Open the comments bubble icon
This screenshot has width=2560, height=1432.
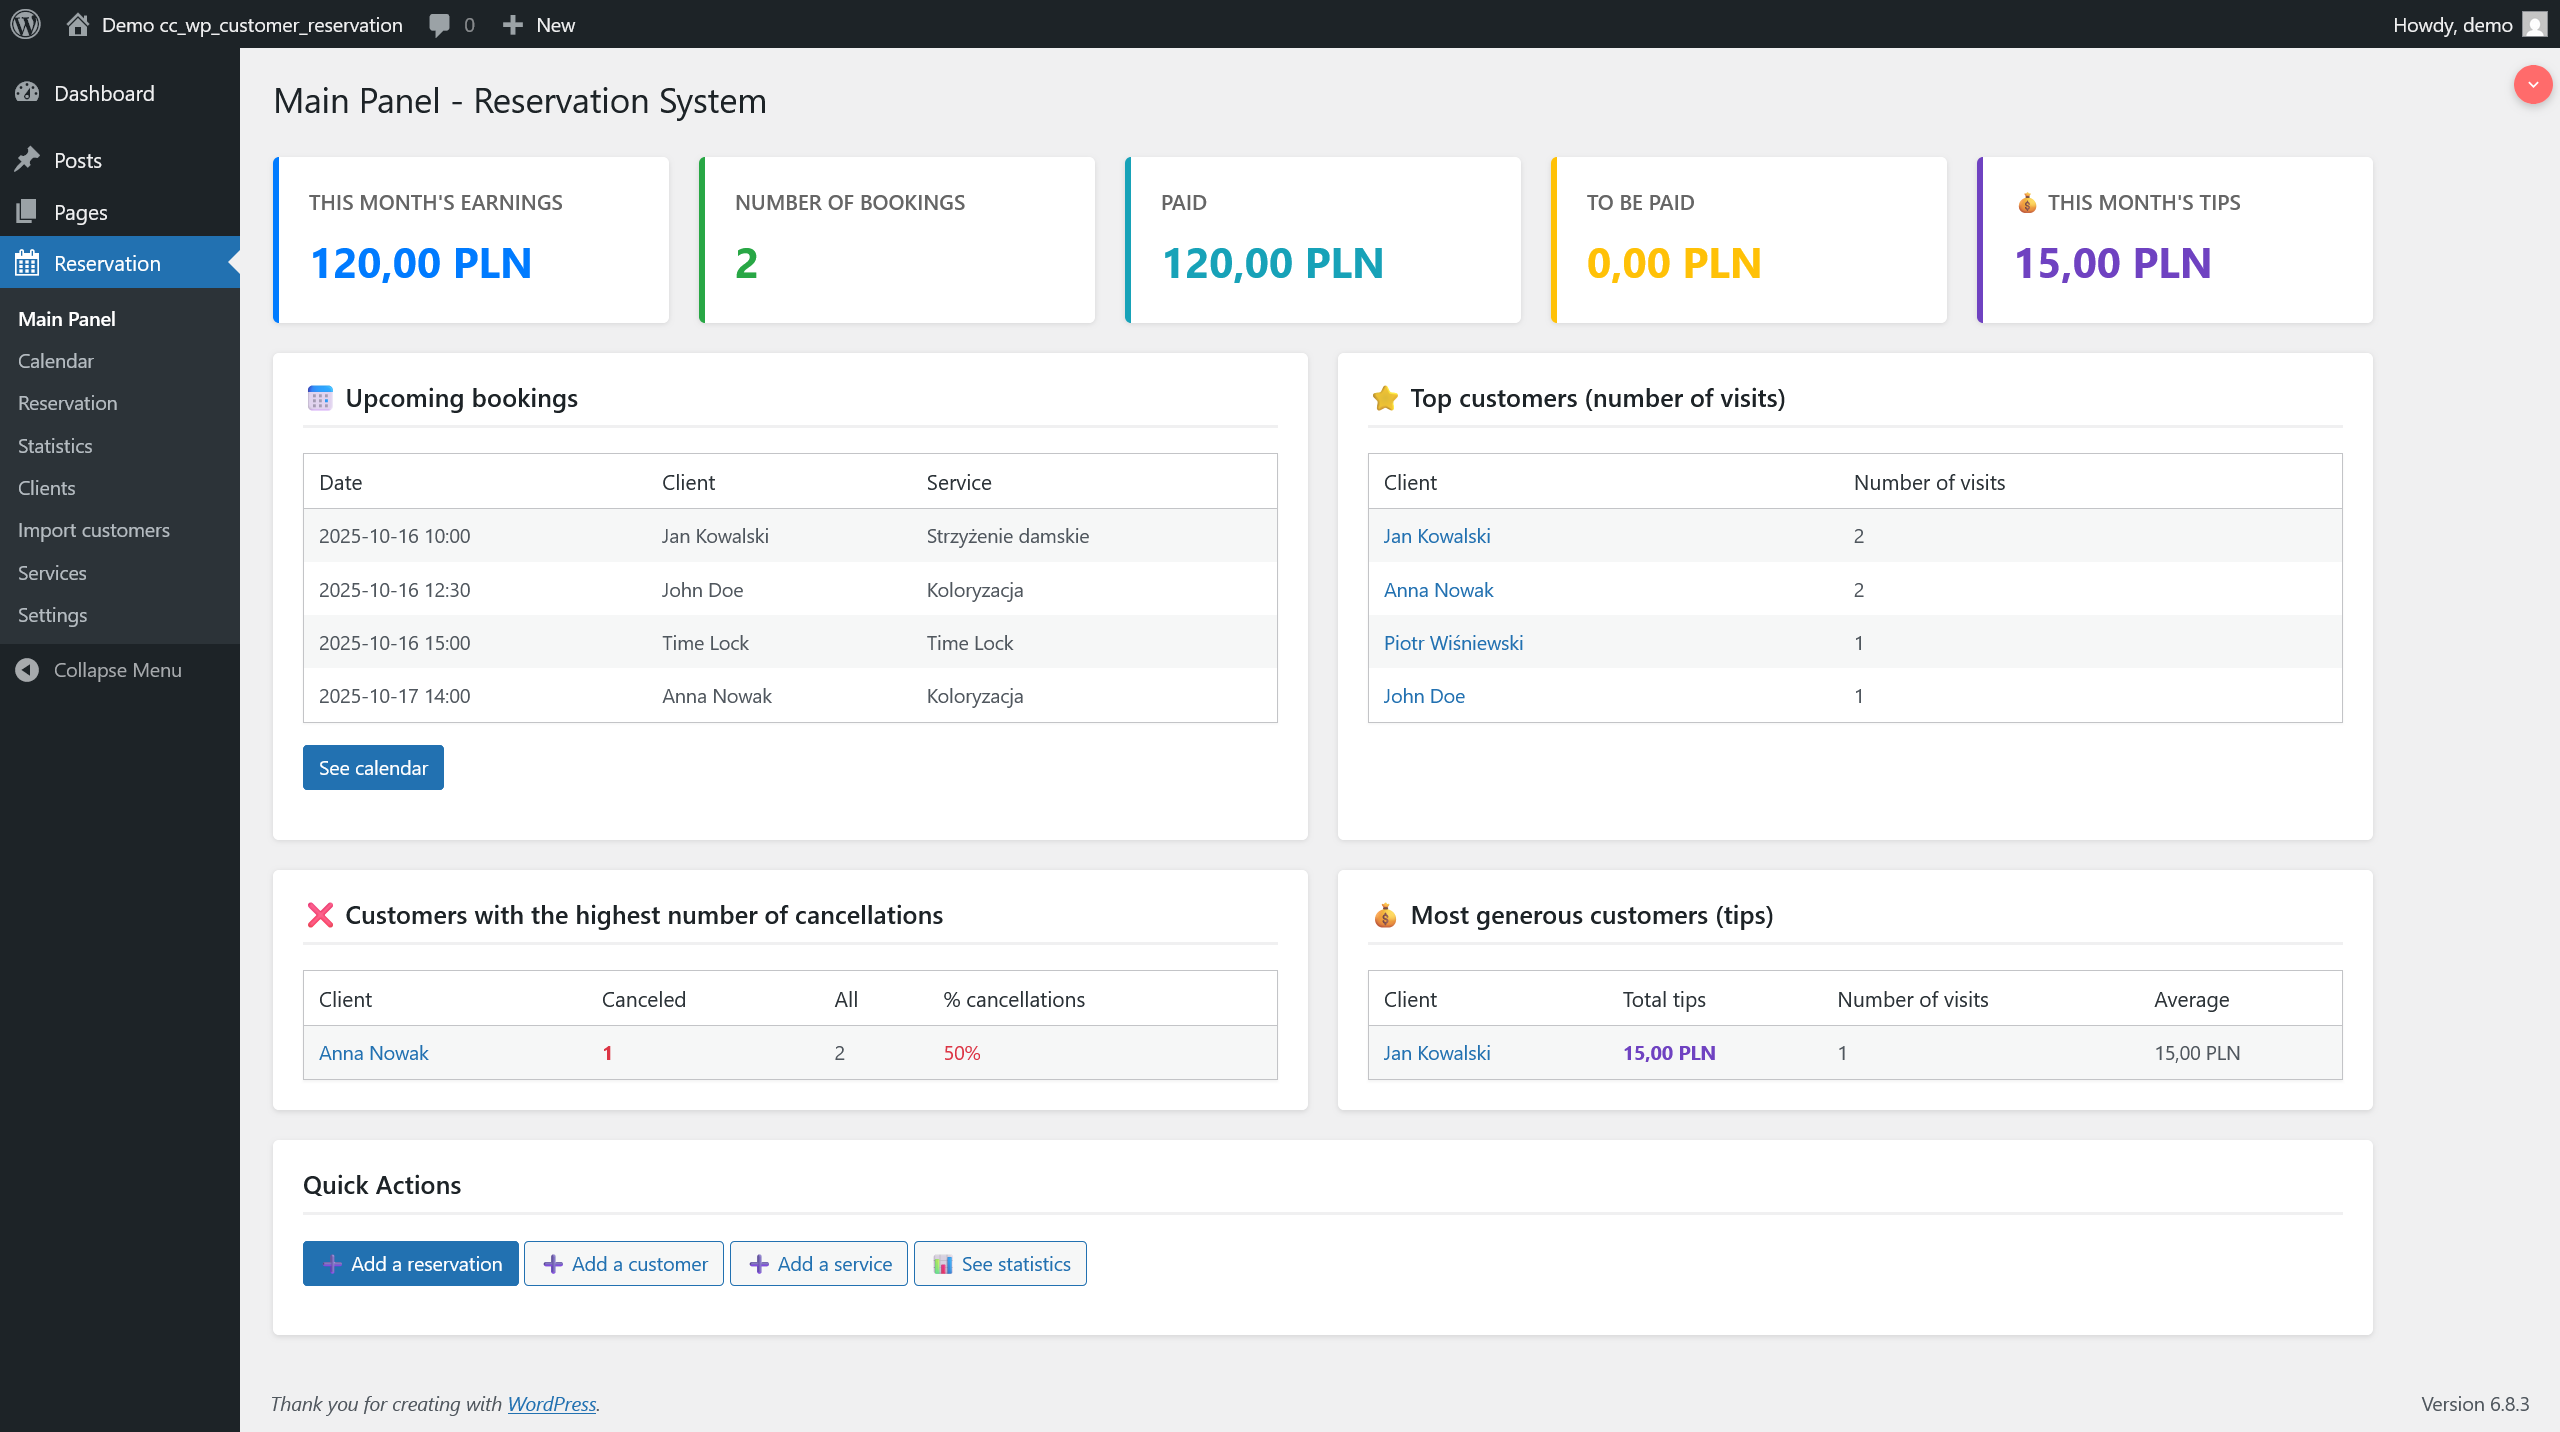click(439, 24)
